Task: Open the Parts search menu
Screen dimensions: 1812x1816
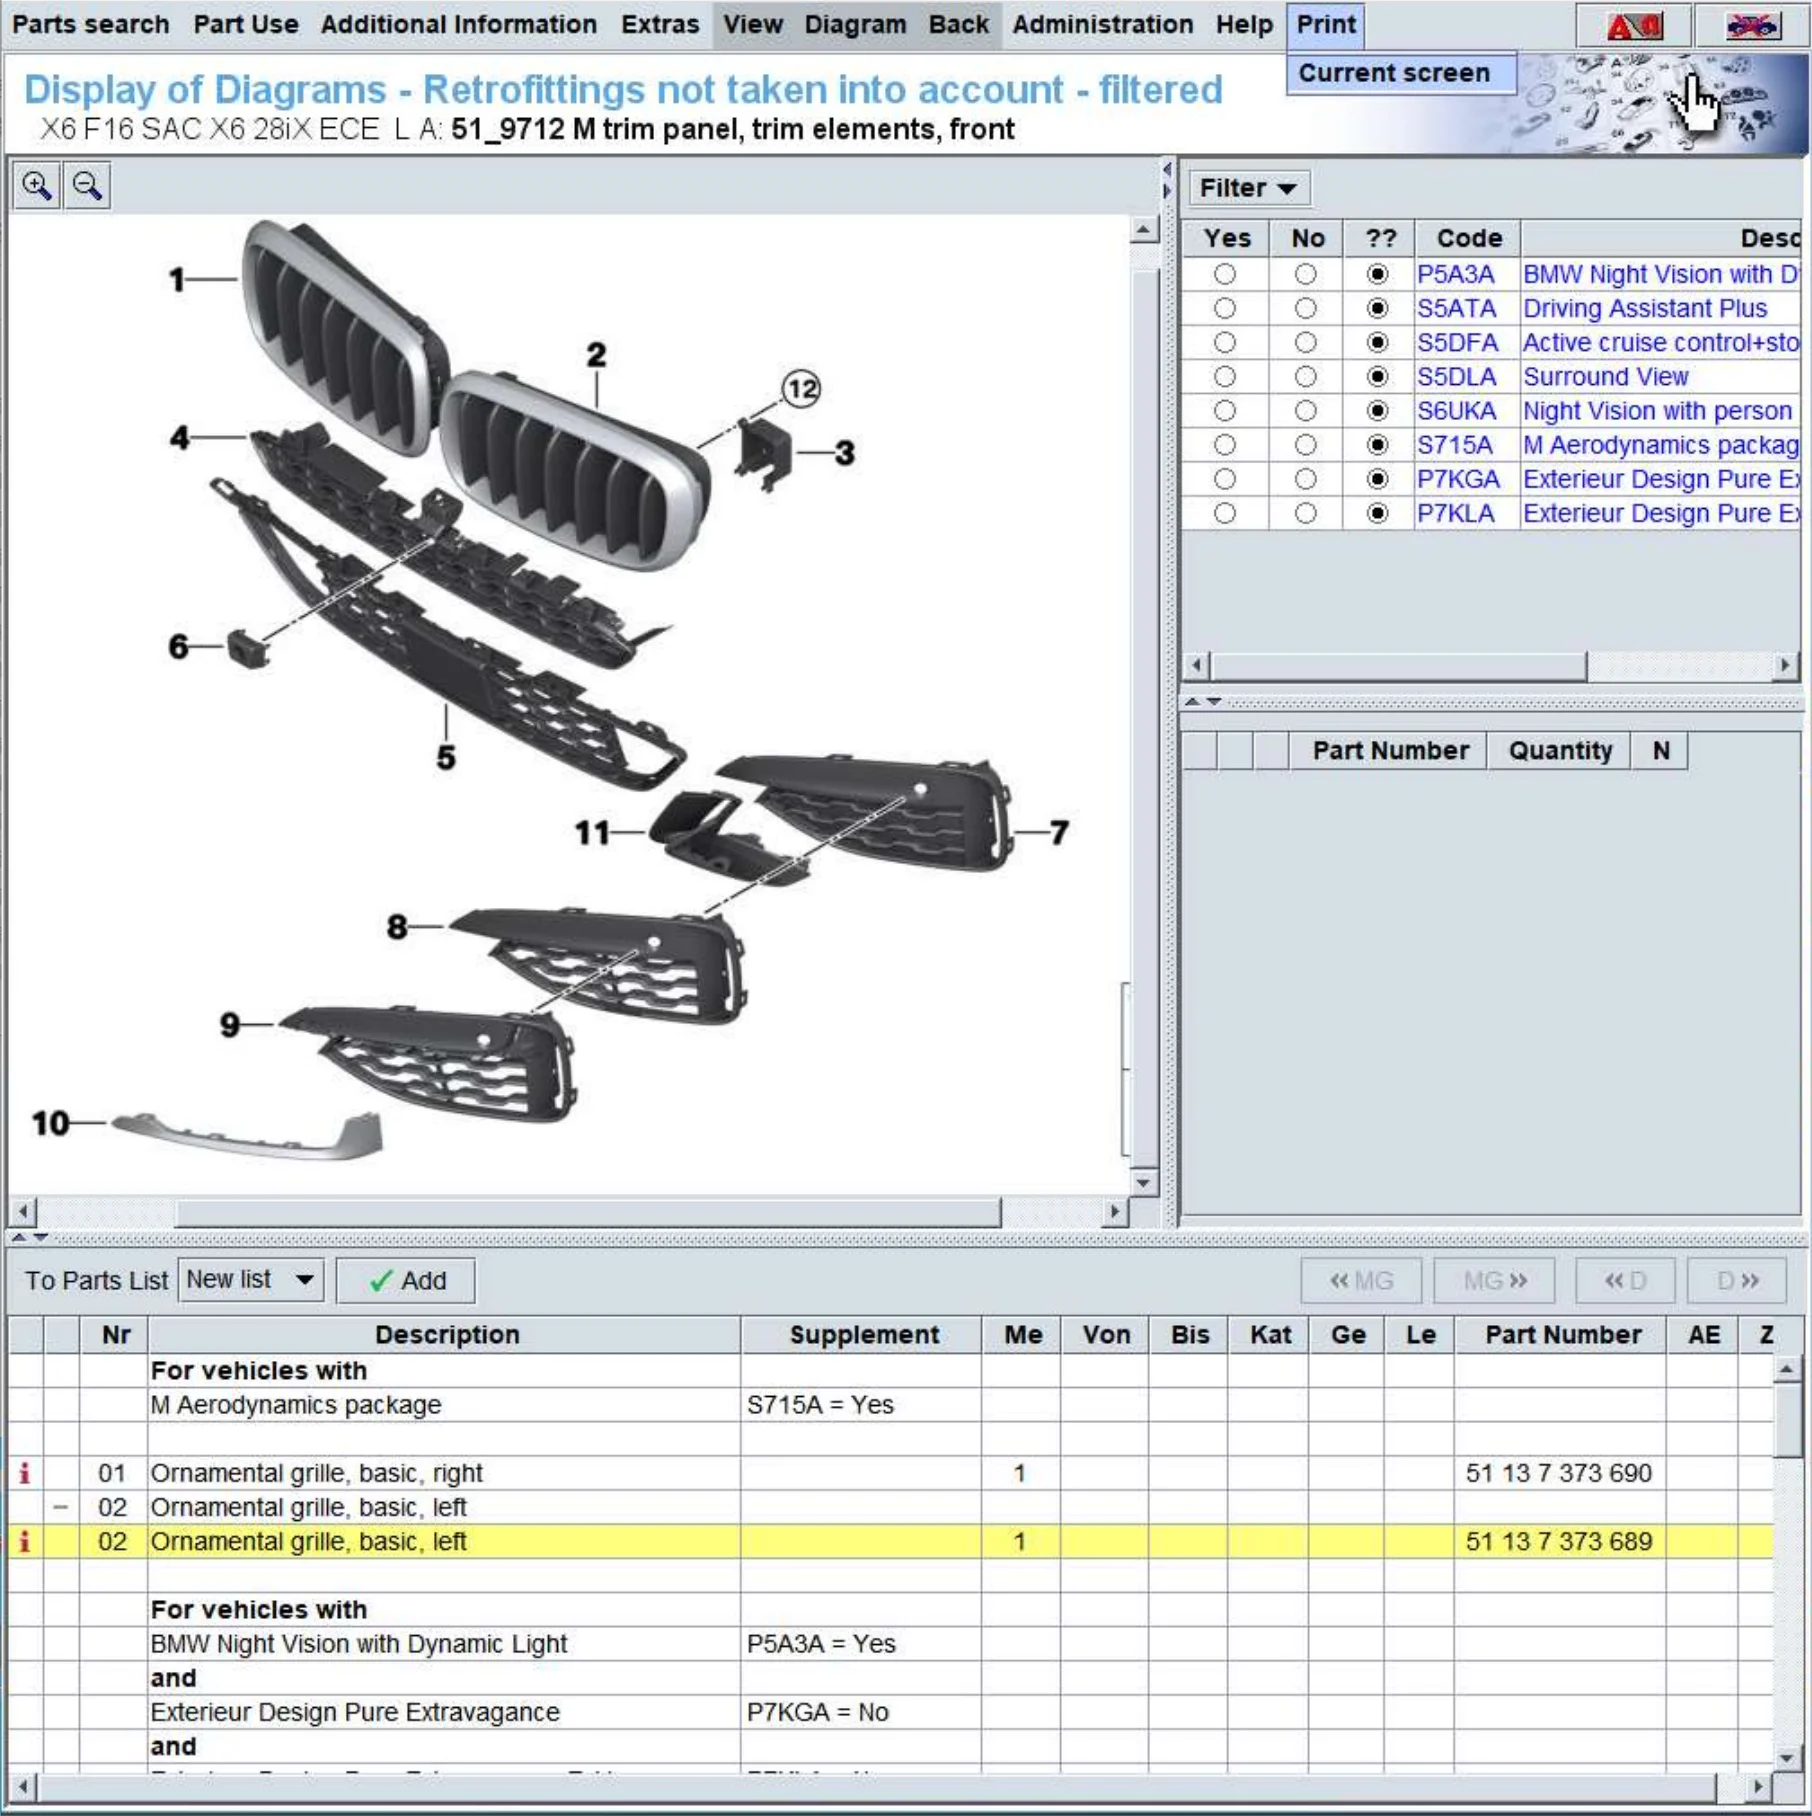Action: click(x=90, y=24)
